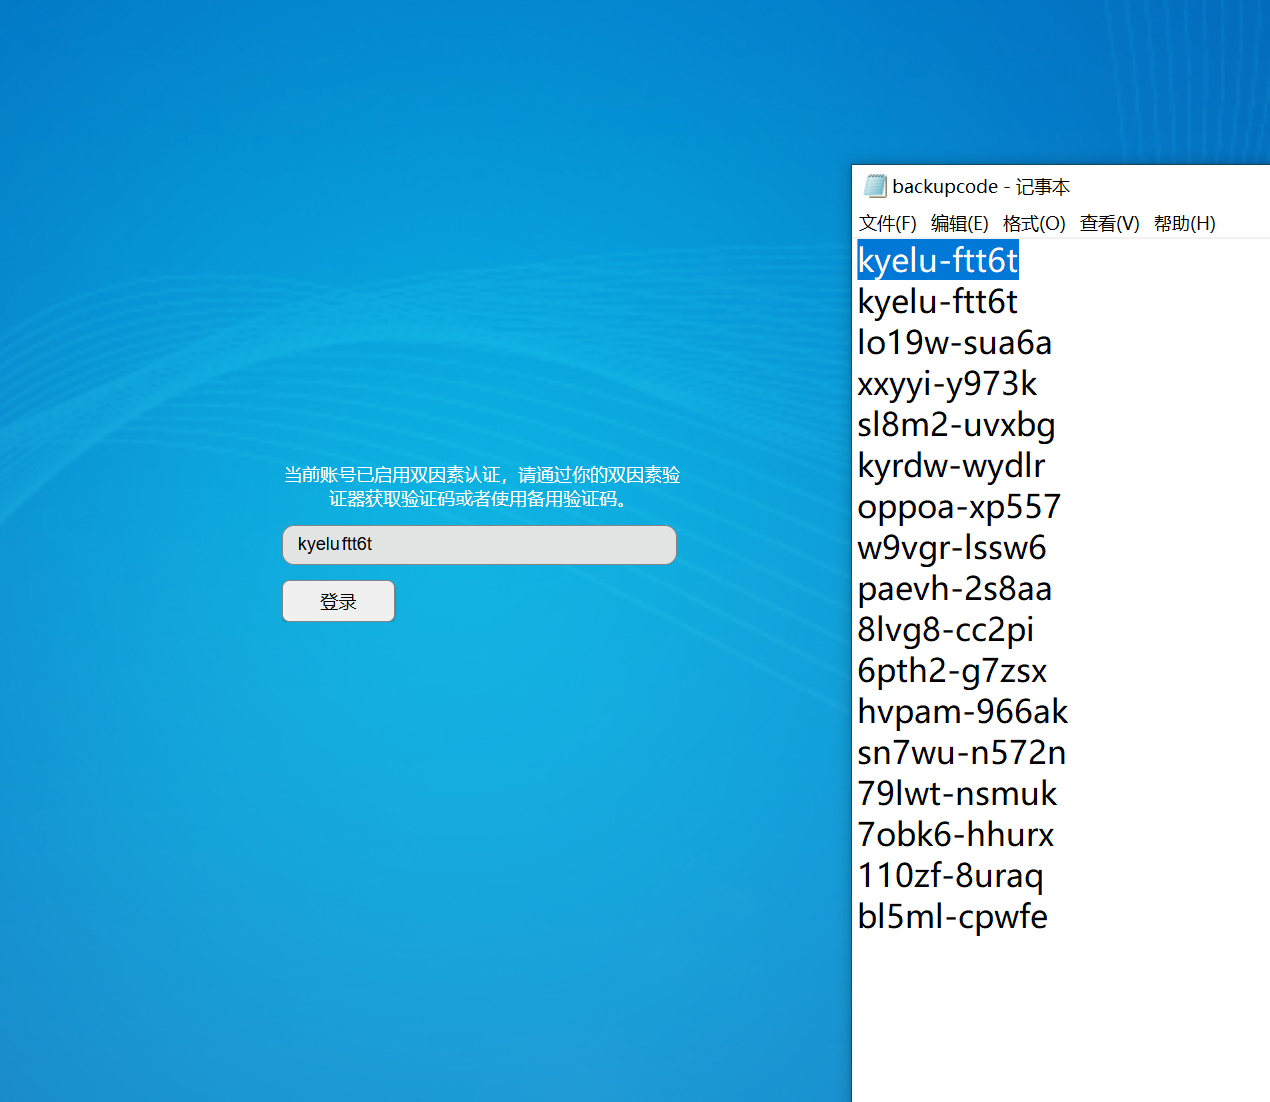Click the backup code 7obk6-hhurx
Screen dimensions: 1270x1102
[x=956, y=834]
